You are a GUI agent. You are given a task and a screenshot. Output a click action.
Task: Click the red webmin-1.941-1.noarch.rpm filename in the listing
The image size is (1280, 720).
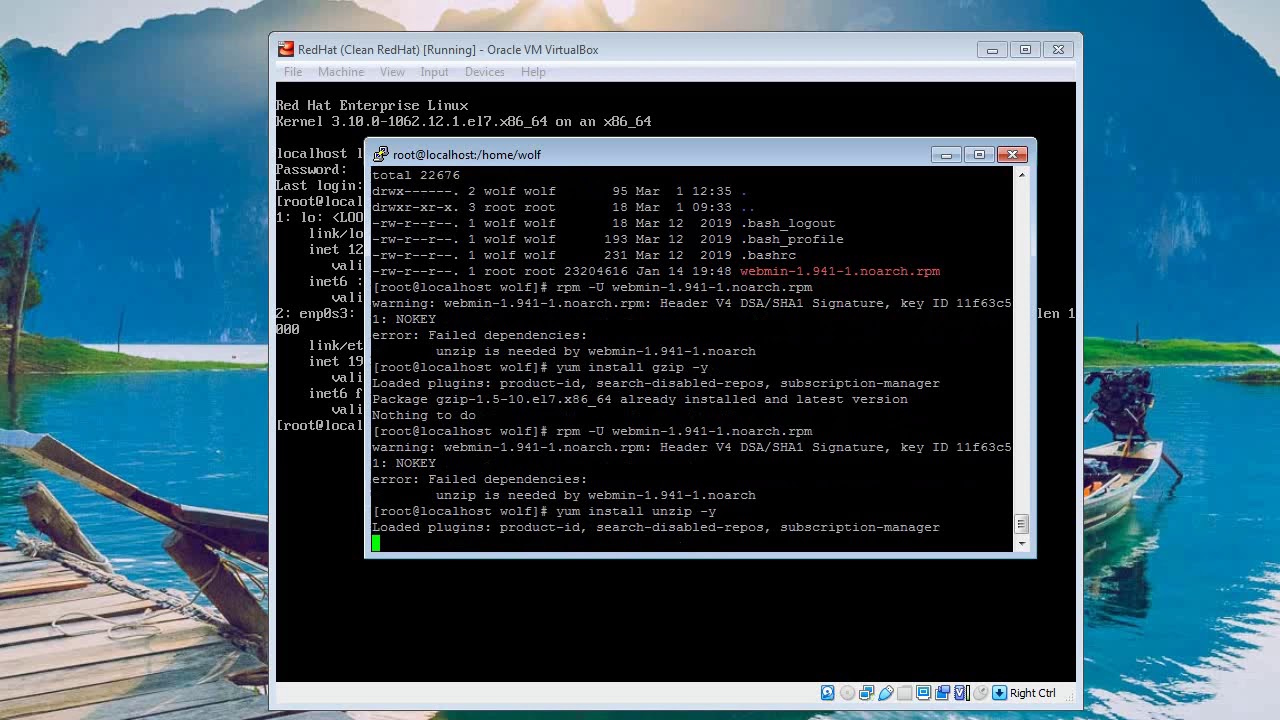click(840, 271)
